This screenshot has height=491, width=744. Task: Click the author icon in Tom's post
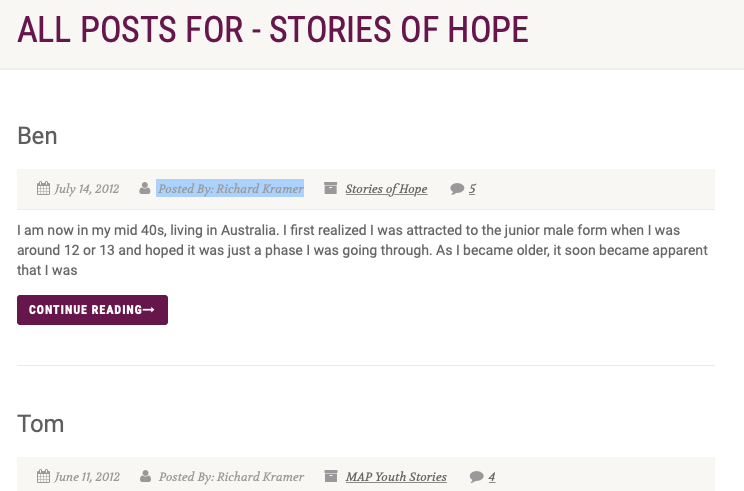(x=145, y=476)
